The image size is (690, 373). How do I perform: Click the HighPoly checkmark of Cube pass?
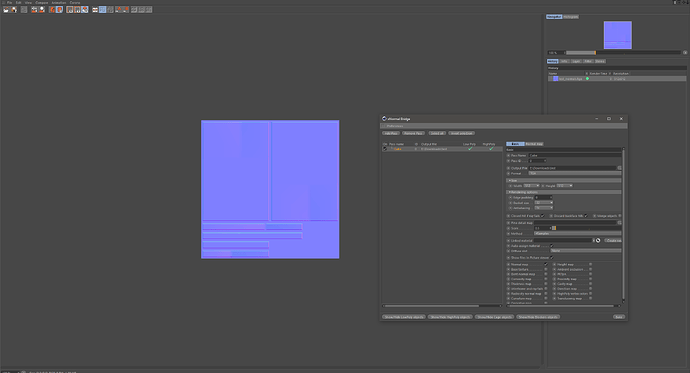[x=491, y=149]
